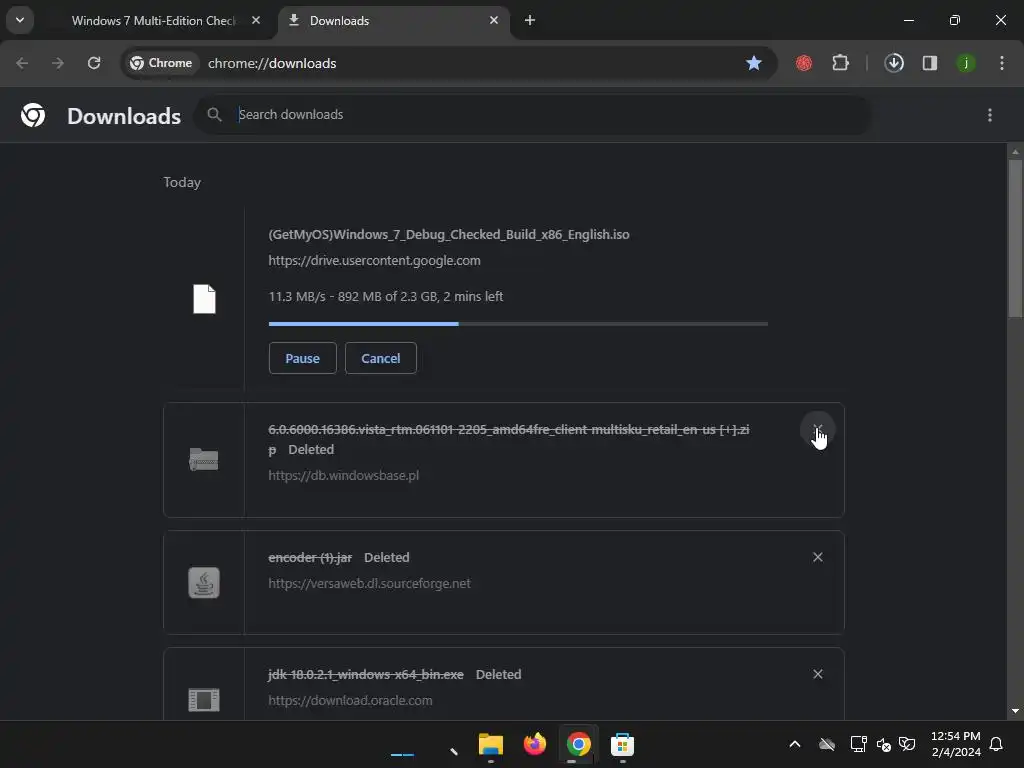Image resolution: width=1024 pixels, height=768 pixels.
Task: Open Chrome three-dot main menu
Action: click(x=1002, y=63)
